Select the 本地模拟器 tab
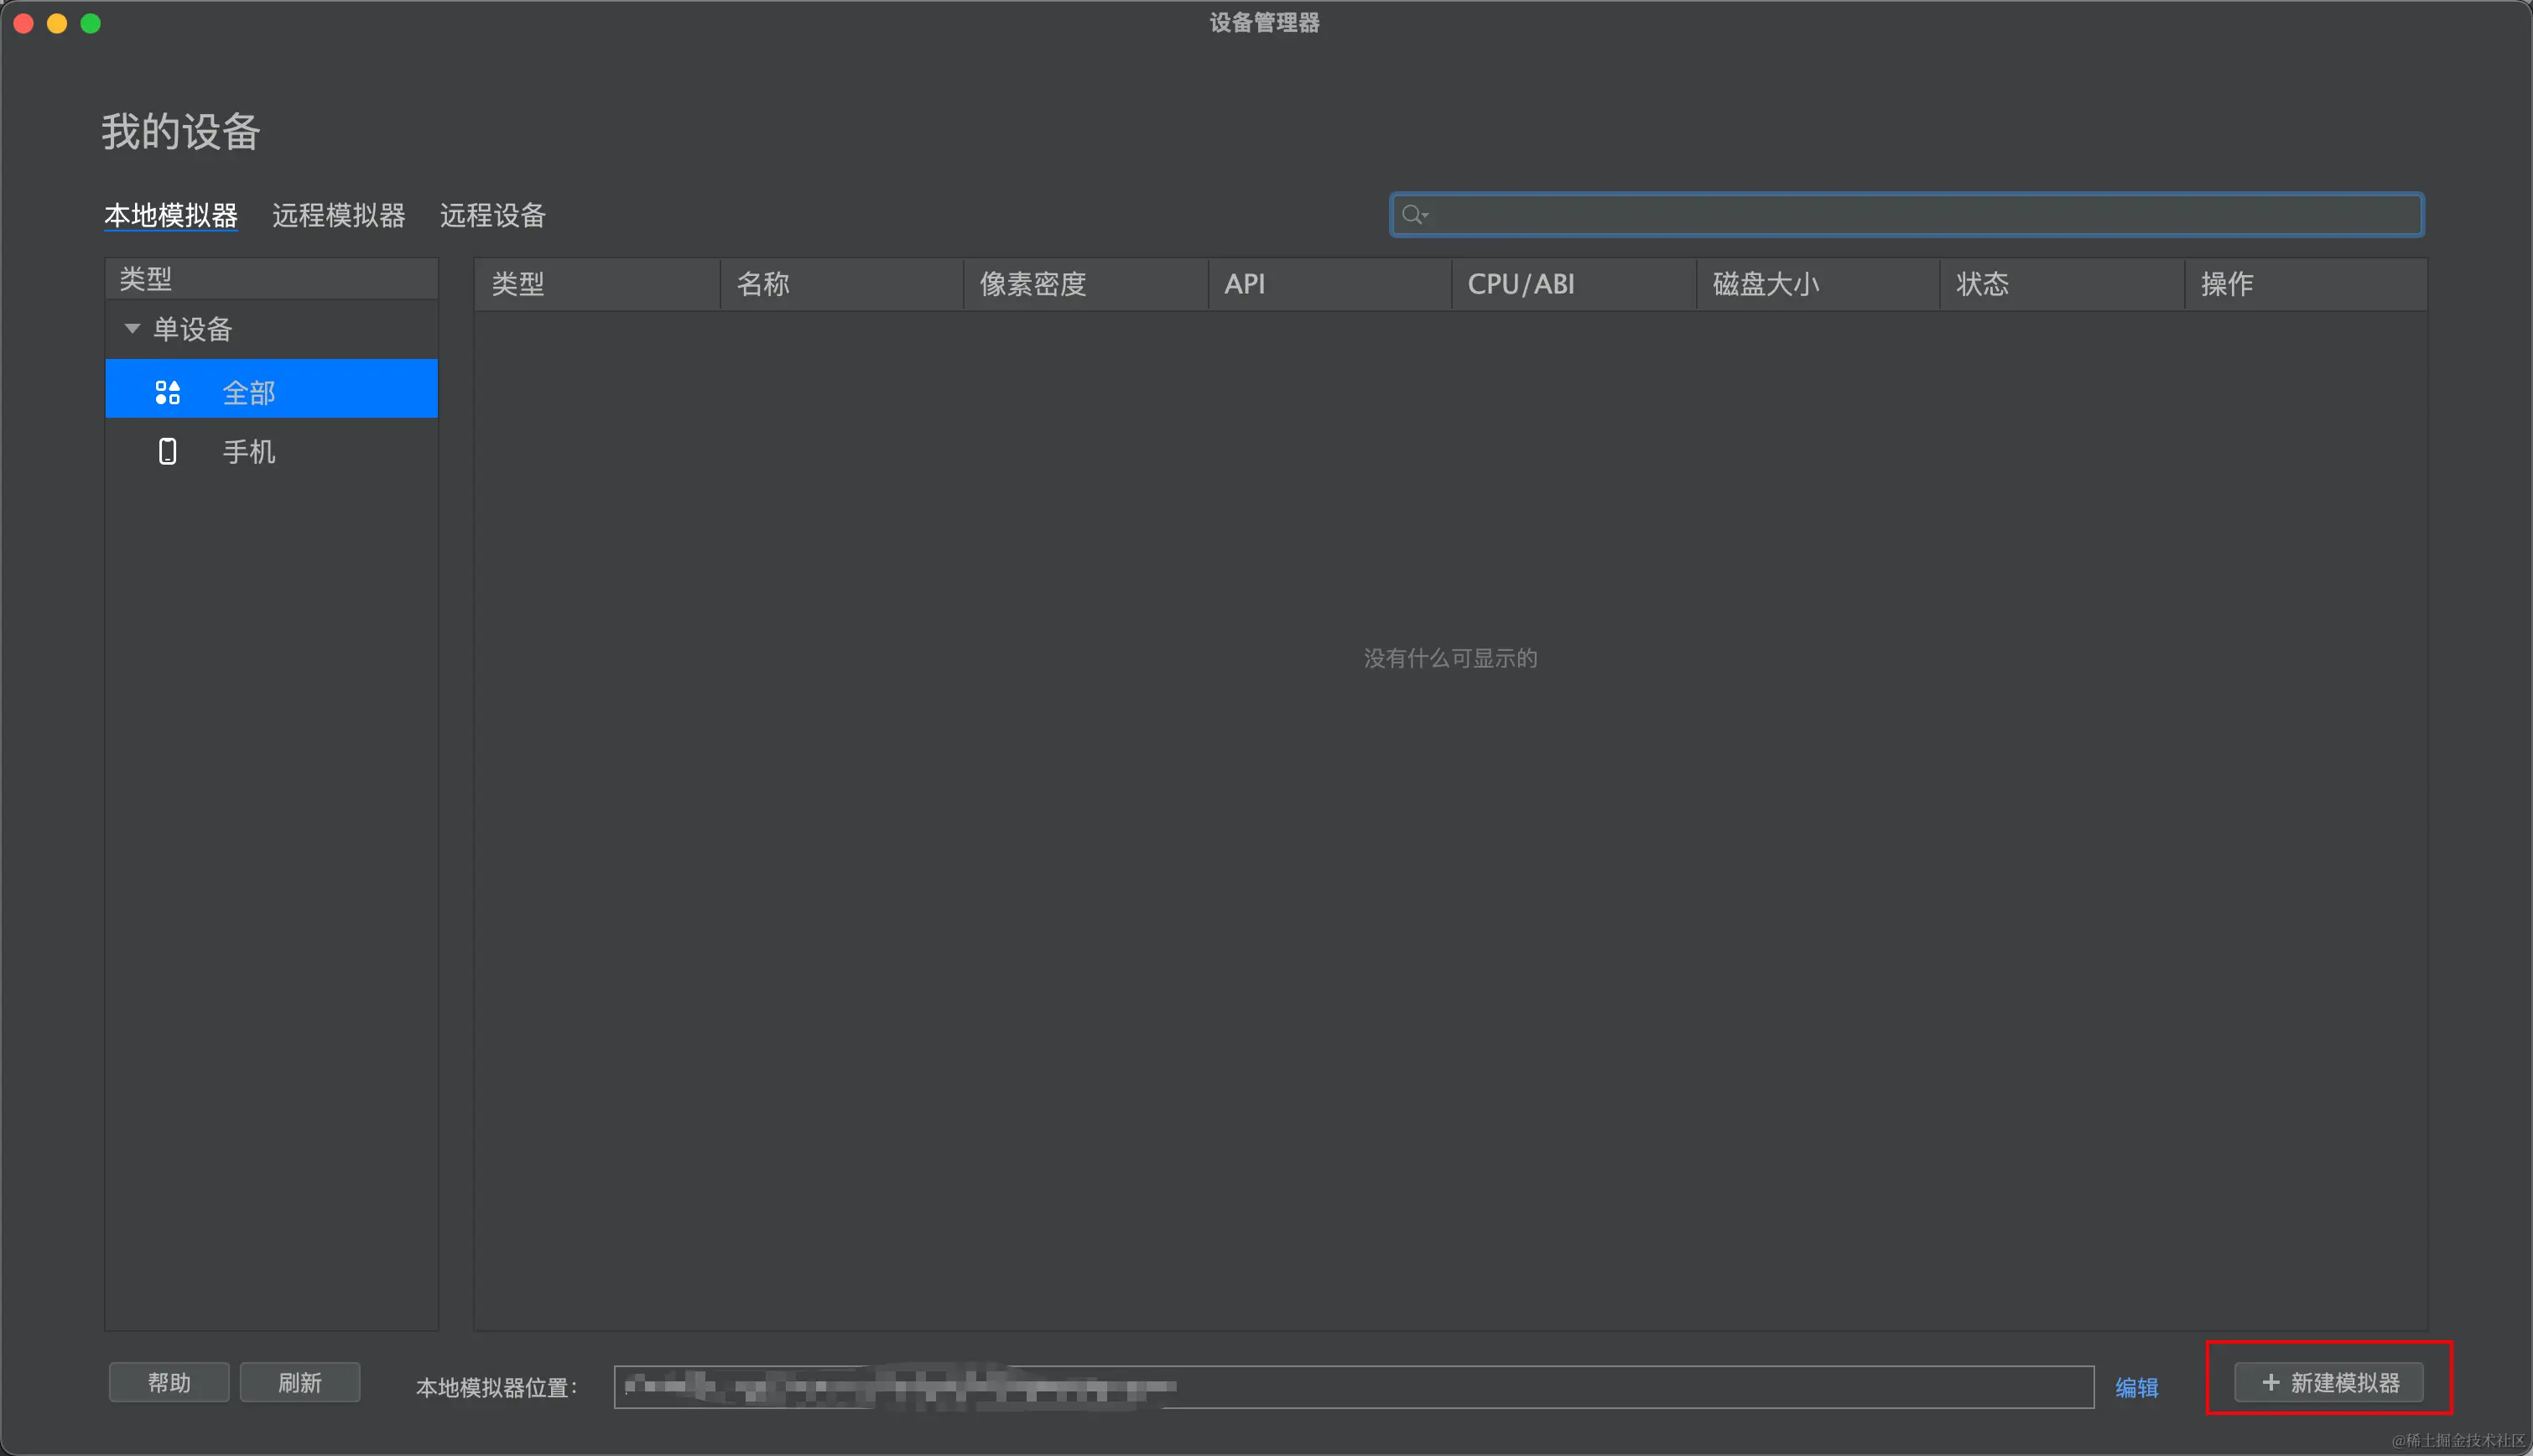 pos(171,216)
